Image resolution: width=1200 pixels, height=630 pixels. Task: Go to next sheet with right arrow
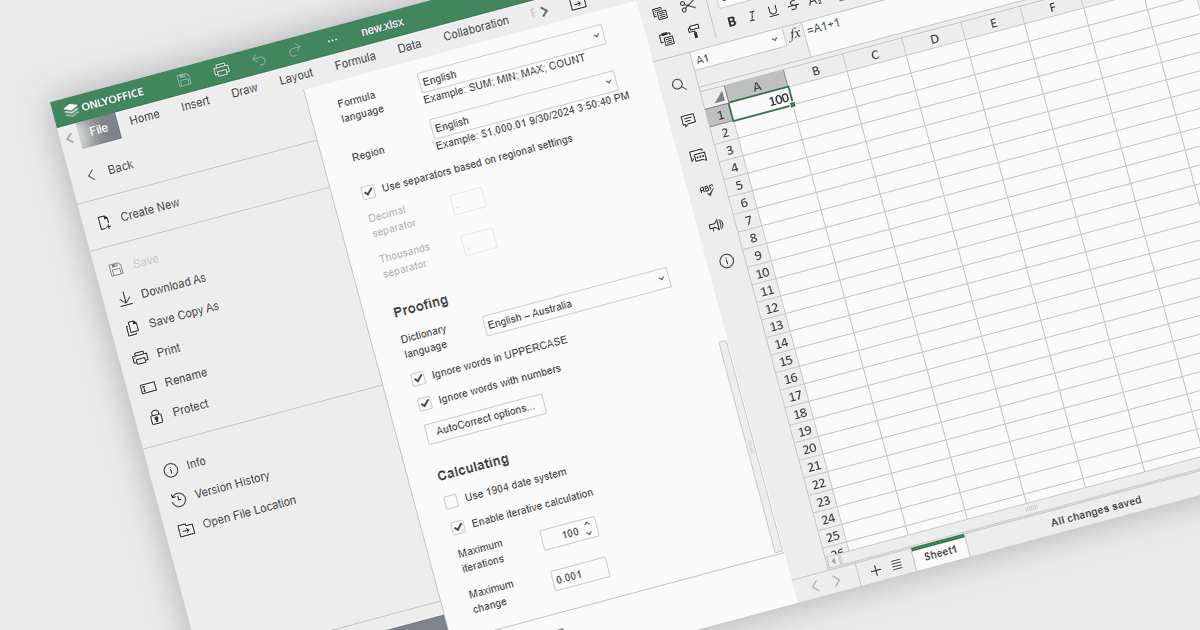837,581
